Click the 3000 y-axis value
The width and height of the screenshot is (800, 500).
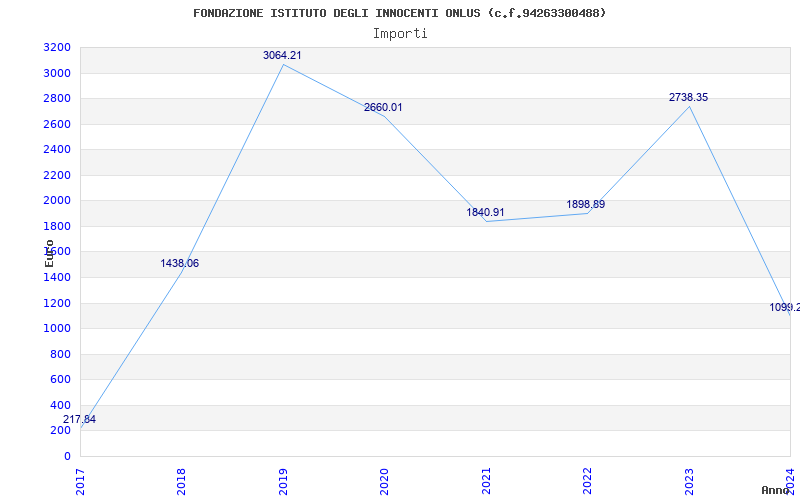[57, 73]
